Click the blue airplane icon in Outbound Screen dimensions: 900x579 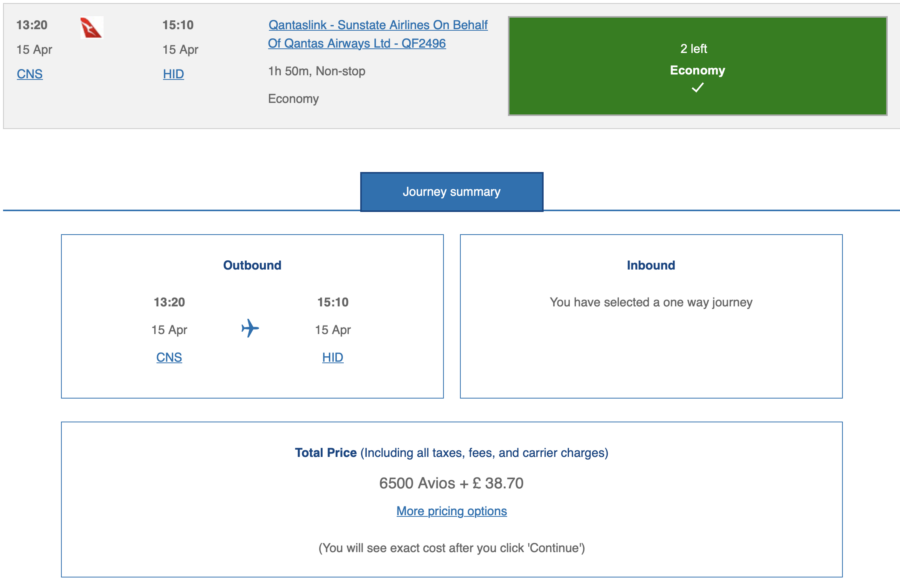click(250, 329)
